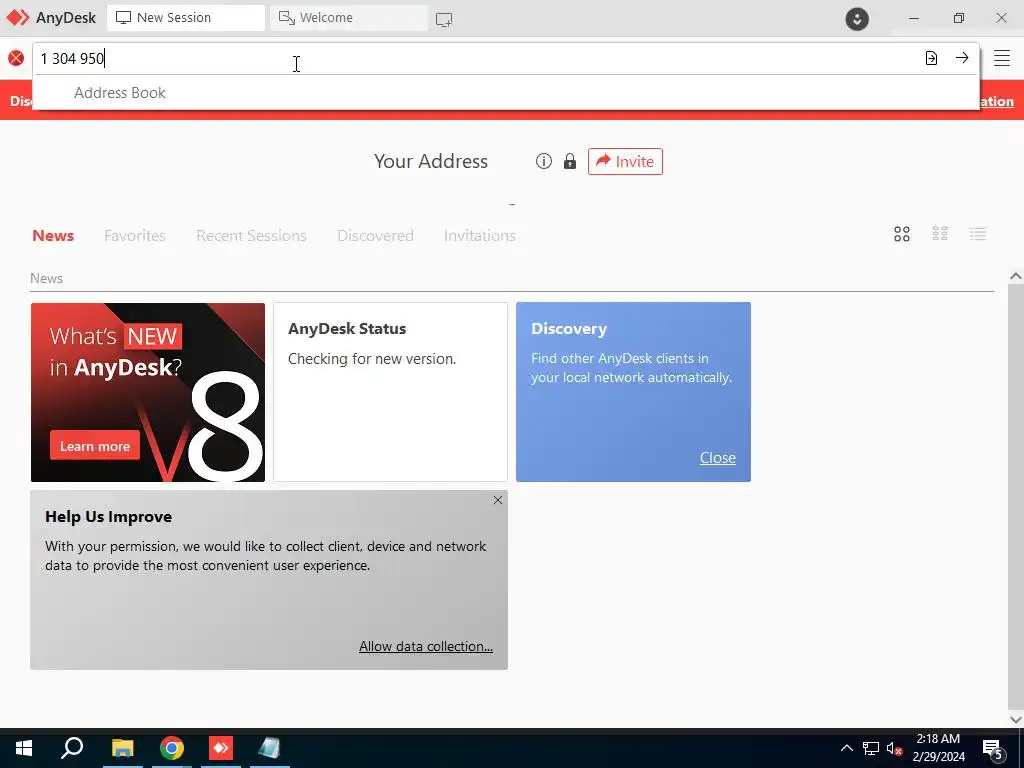Click Learn more on What's New card
Screen dimensions: 1024x768
point(95,446)
